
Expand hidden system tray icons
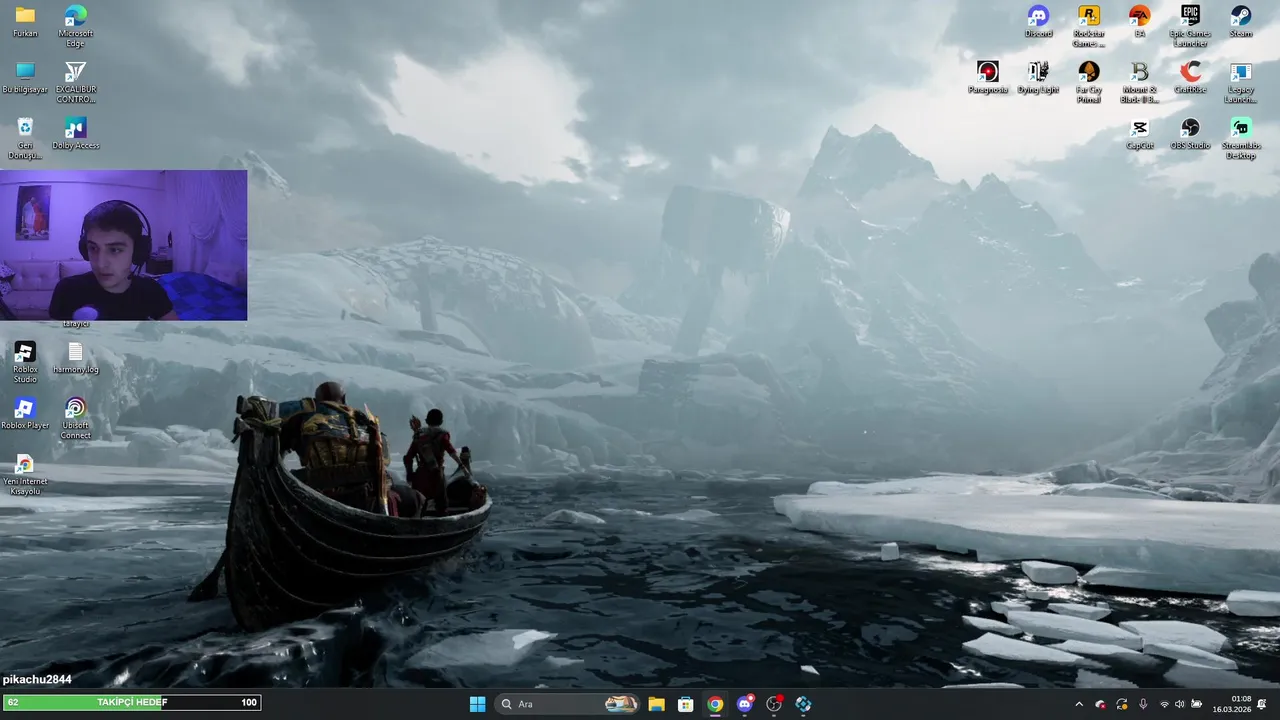point(1078,704)
